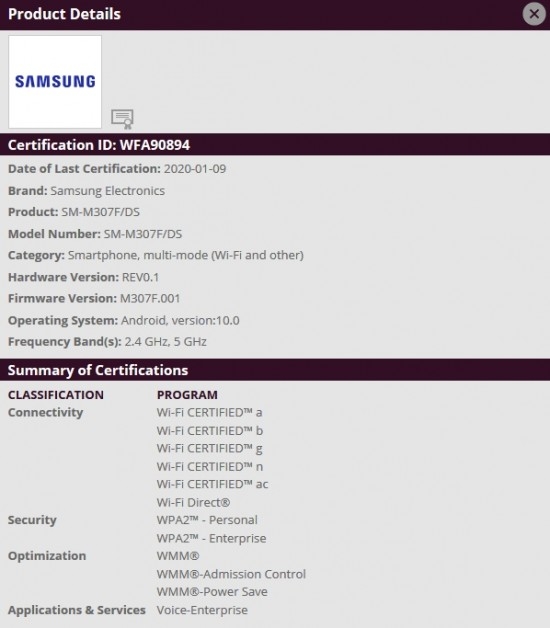Click the Voice-Enterprise program entry

click(202, 610)
